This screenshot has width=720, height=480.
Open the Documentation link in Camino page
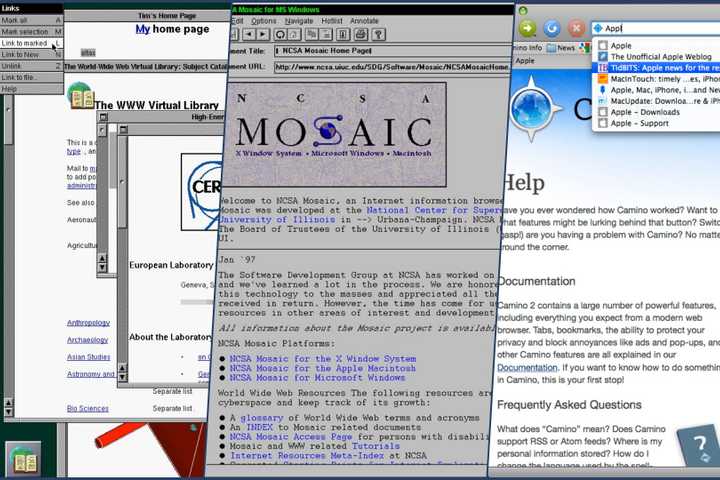coord(527,367)
